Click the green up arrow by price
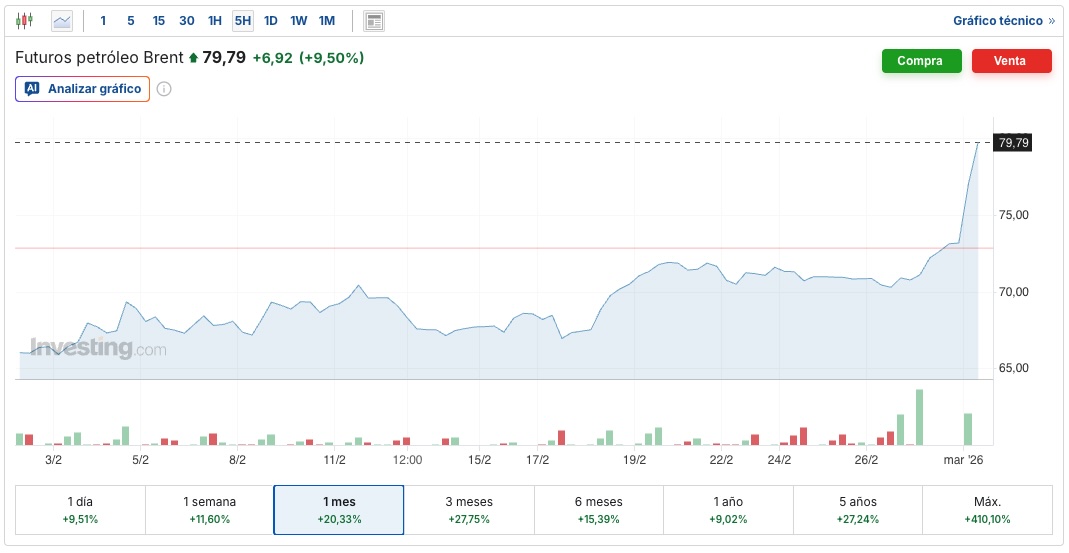The image size is (1069, 553). [x=193, y=58]
